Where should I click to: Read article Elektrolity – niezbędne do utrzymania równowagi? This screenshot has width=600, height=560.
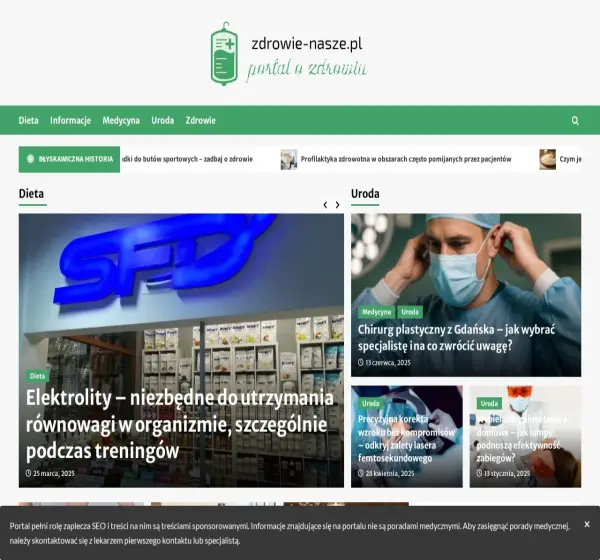coord(179,424)
